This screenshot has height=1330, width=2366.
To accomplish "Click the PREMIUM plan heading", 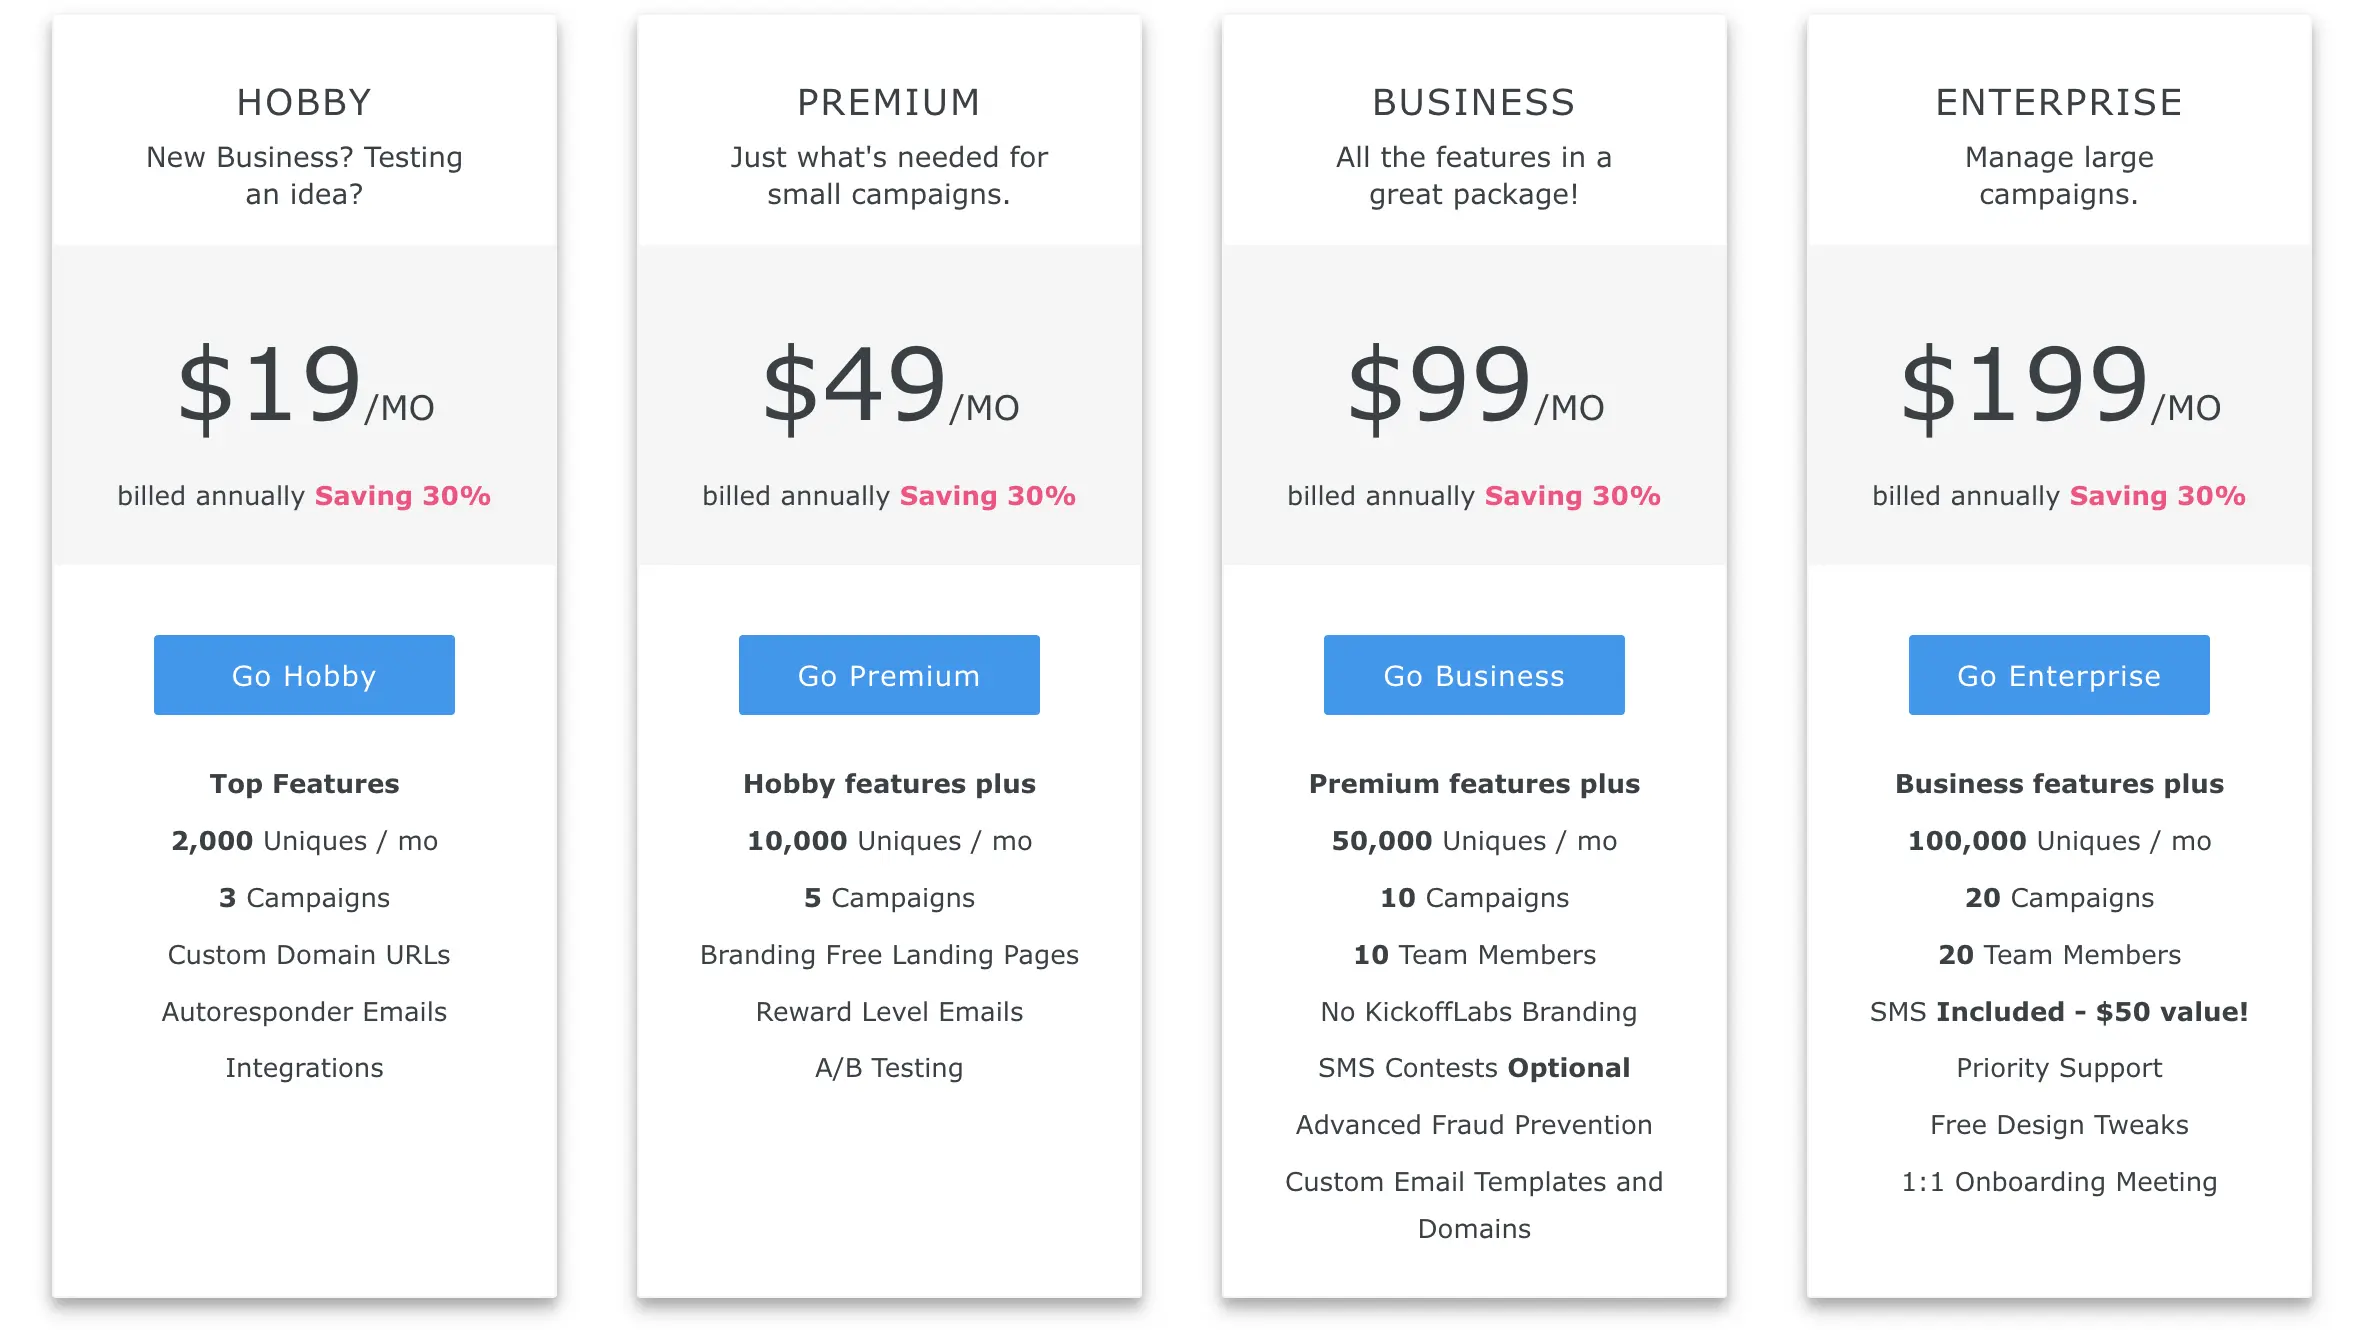I will [x=889, y=102].
